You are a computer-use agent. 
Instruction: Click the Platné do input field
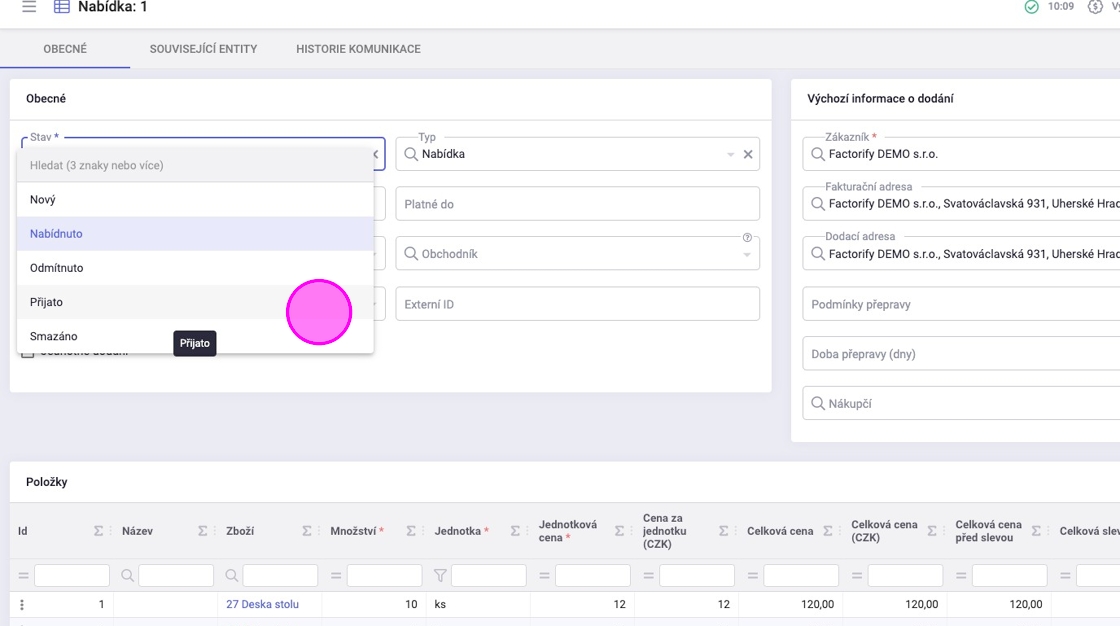tap(577, 204)
